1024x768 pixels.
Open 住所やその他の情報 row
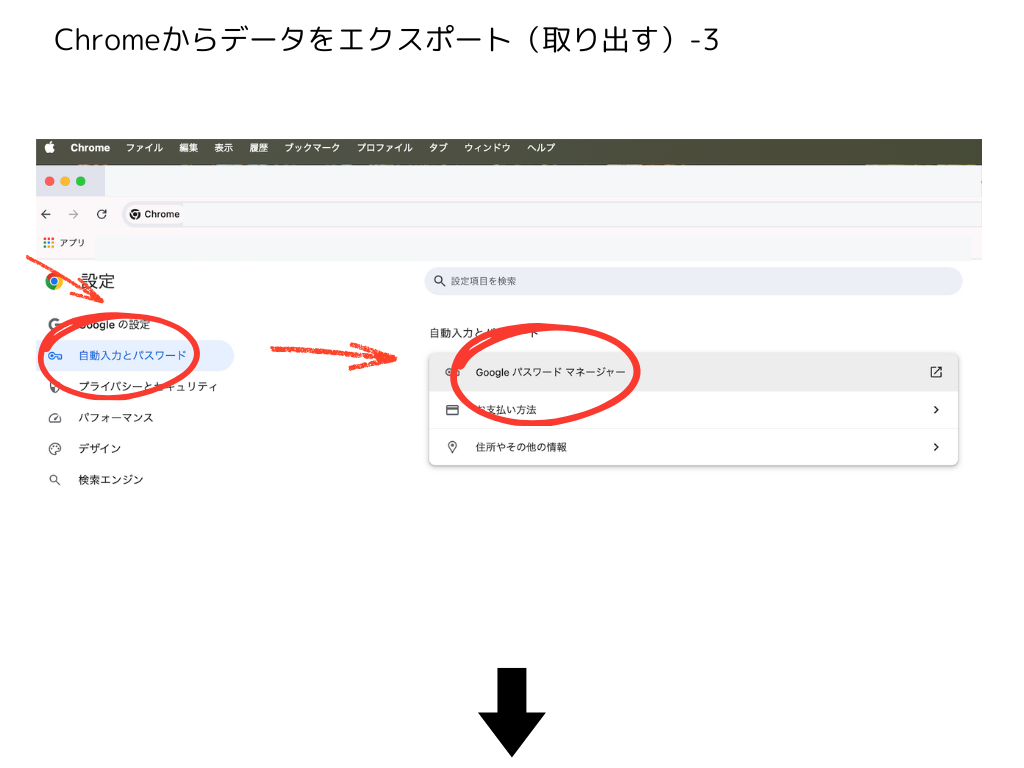click(693, 447)
